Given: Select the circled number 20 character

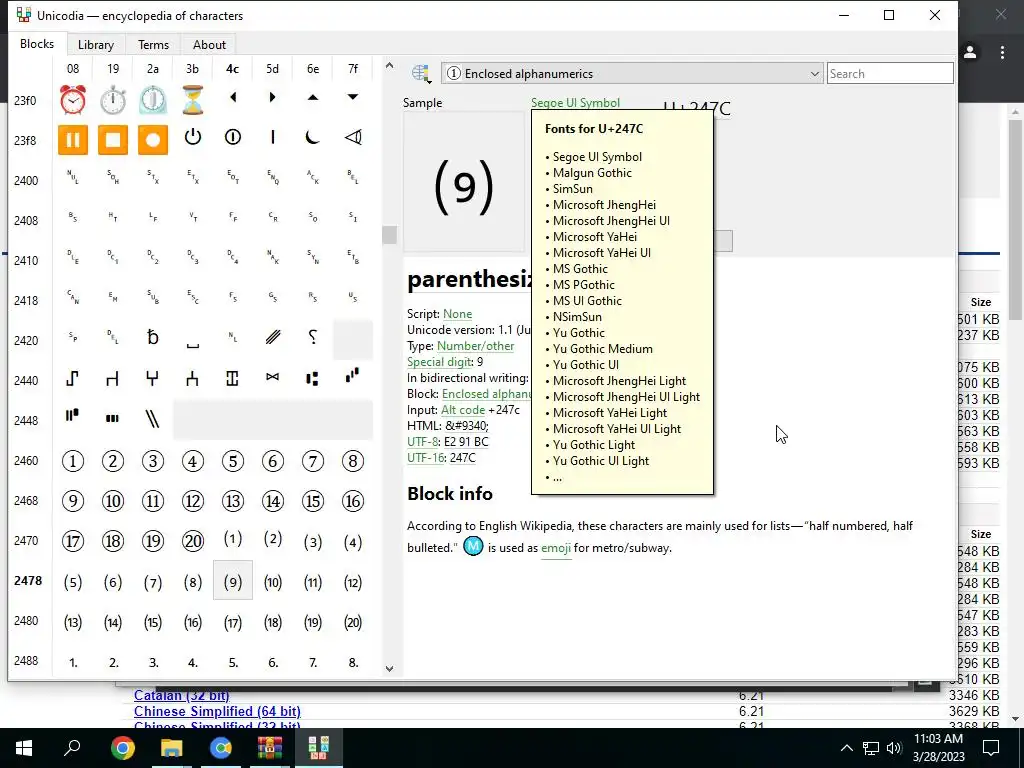Looking at the screenshot, I should pyautogui.click(x=193, y=541).
